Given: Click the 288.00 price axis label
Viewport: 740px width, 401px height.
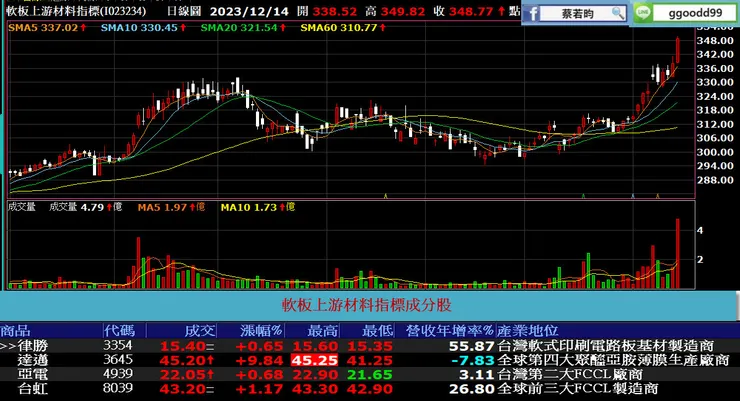Looking at the screenshot, I should pos(715,180).
